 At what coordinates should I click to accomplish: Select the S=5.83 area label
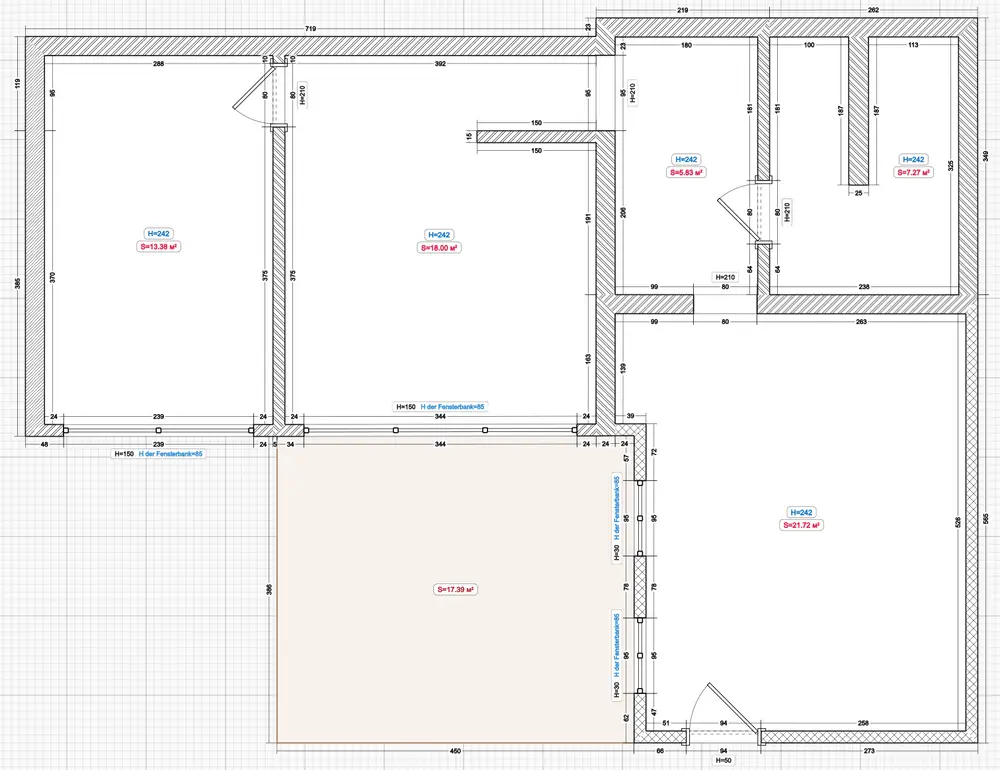coord(685,172)
